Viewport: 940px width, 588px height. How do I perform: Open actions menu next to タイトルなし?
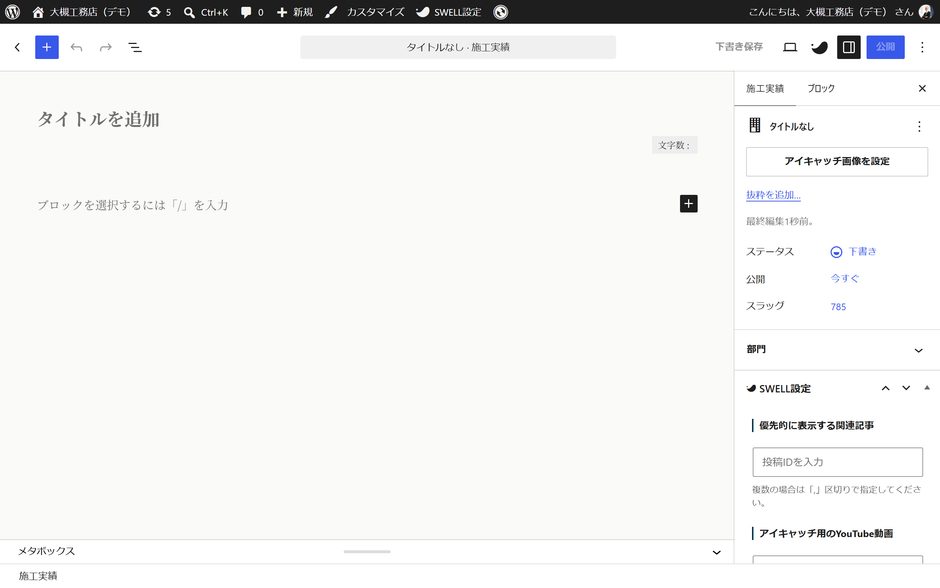[919, 126]
